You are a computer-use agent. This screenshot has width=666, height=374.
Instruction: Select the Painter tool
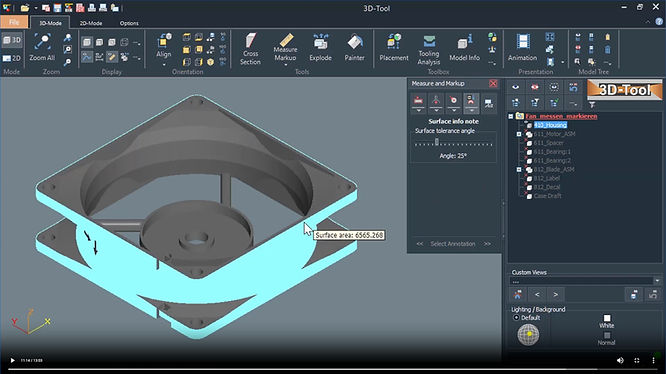(x=354, y=48)
